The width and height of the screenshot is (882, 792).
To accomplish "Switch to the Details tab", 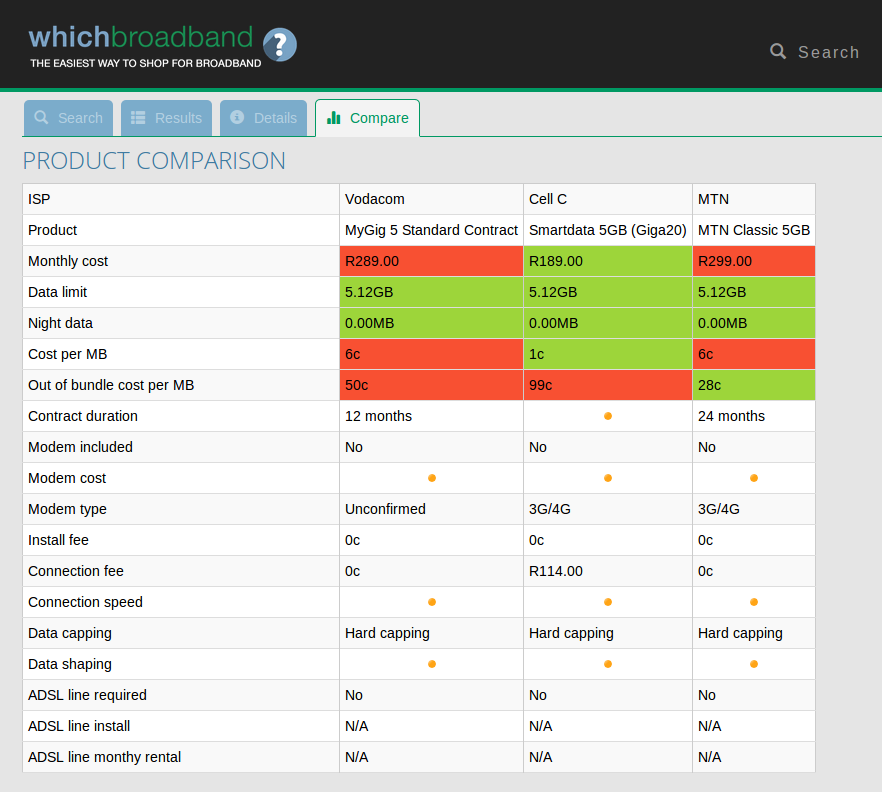I will (265, 118).
